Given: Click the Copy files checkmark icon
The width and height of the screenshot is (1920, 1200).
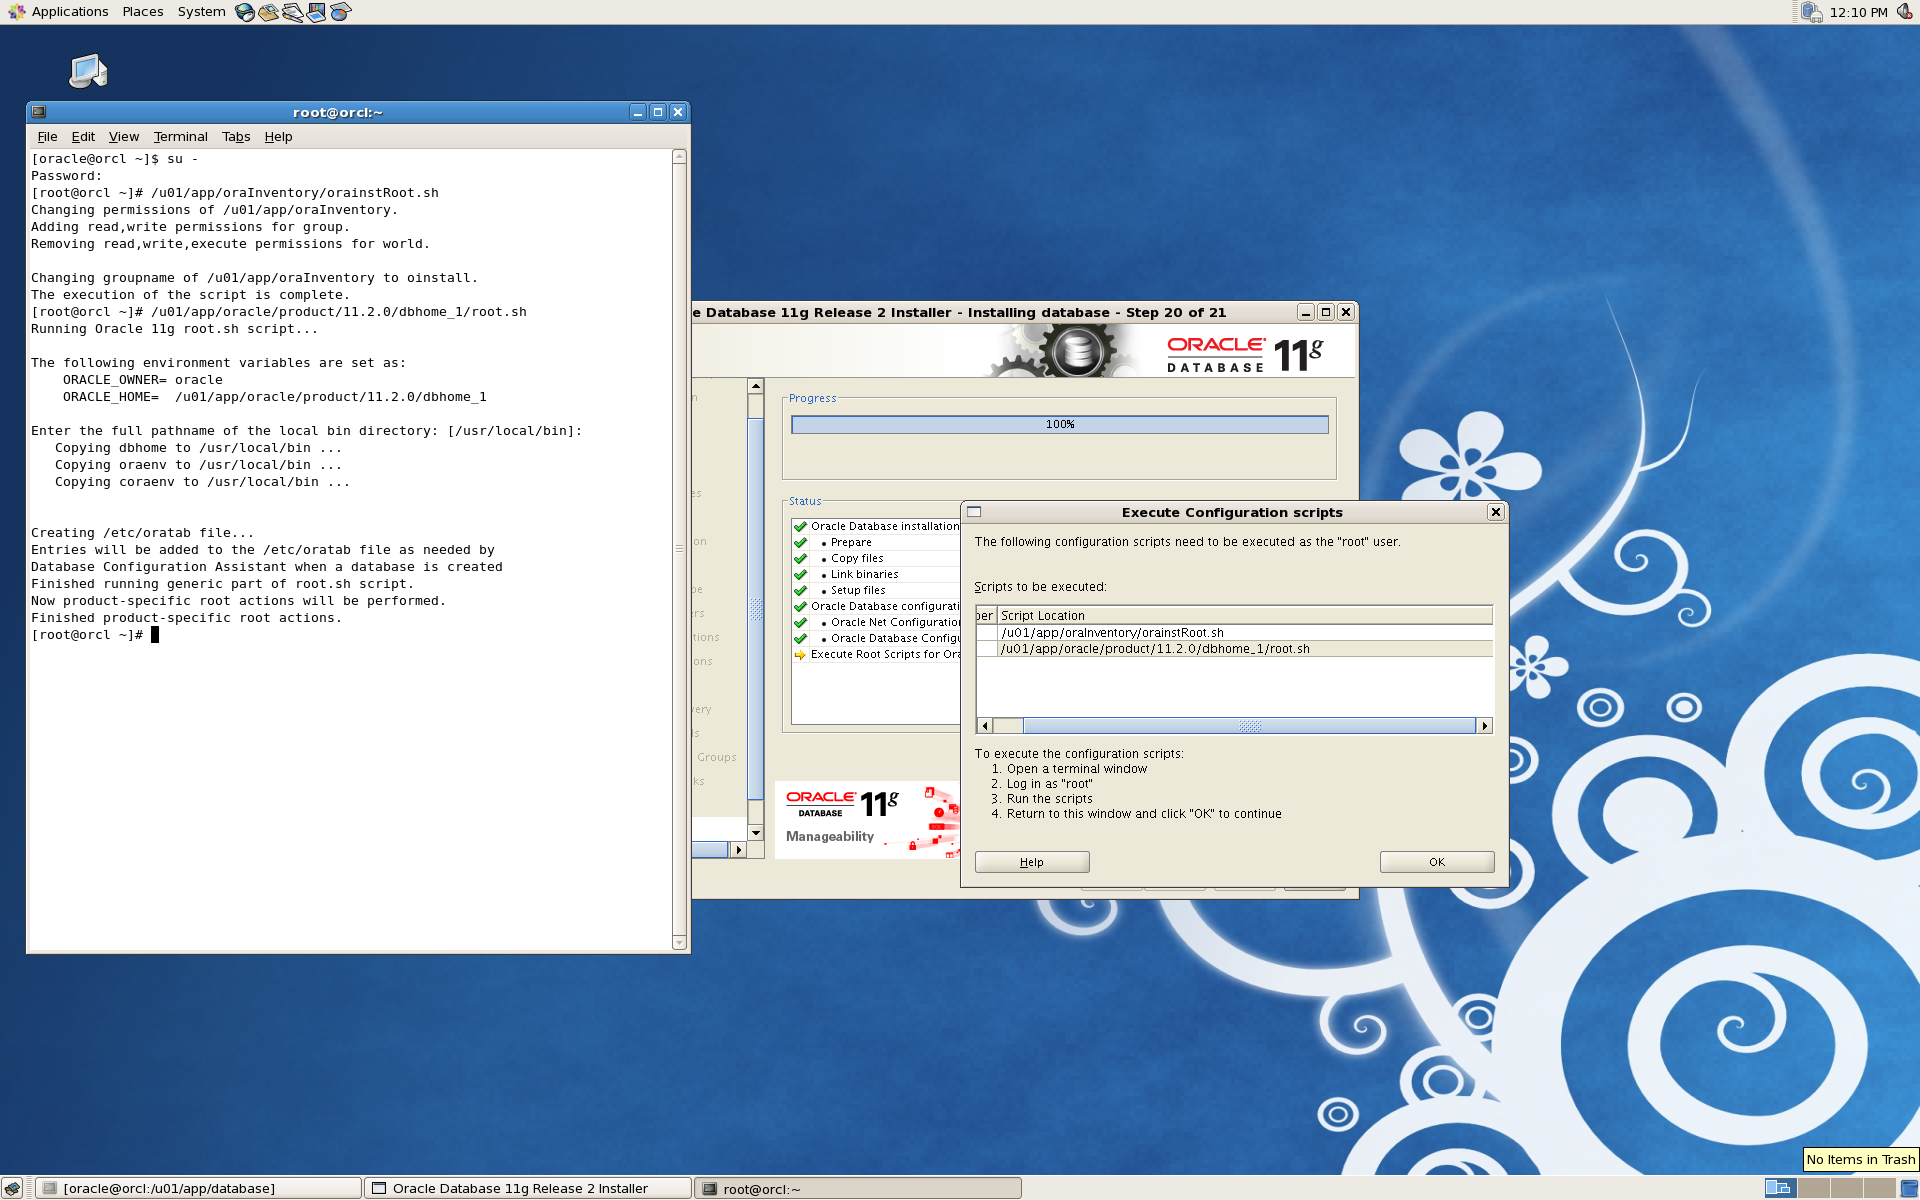Looking at the screenshot, I should tap(800, 557).
